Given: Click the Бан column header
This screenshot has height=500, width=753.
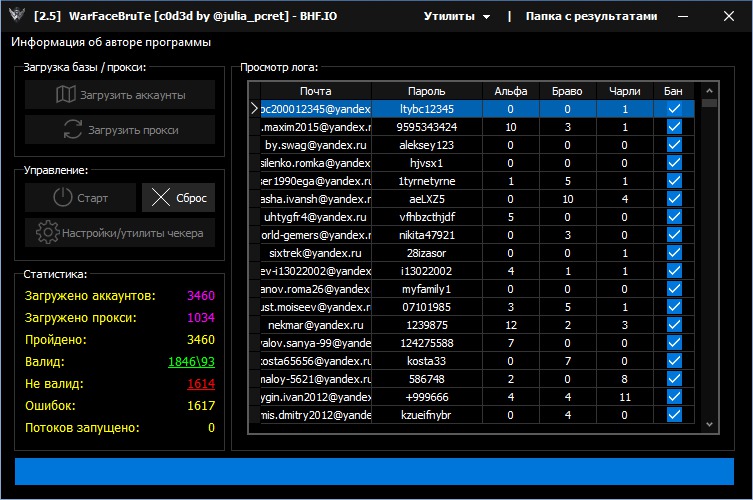Looking at the screenshot, I should pyautogui.click(x=673, y=91).
